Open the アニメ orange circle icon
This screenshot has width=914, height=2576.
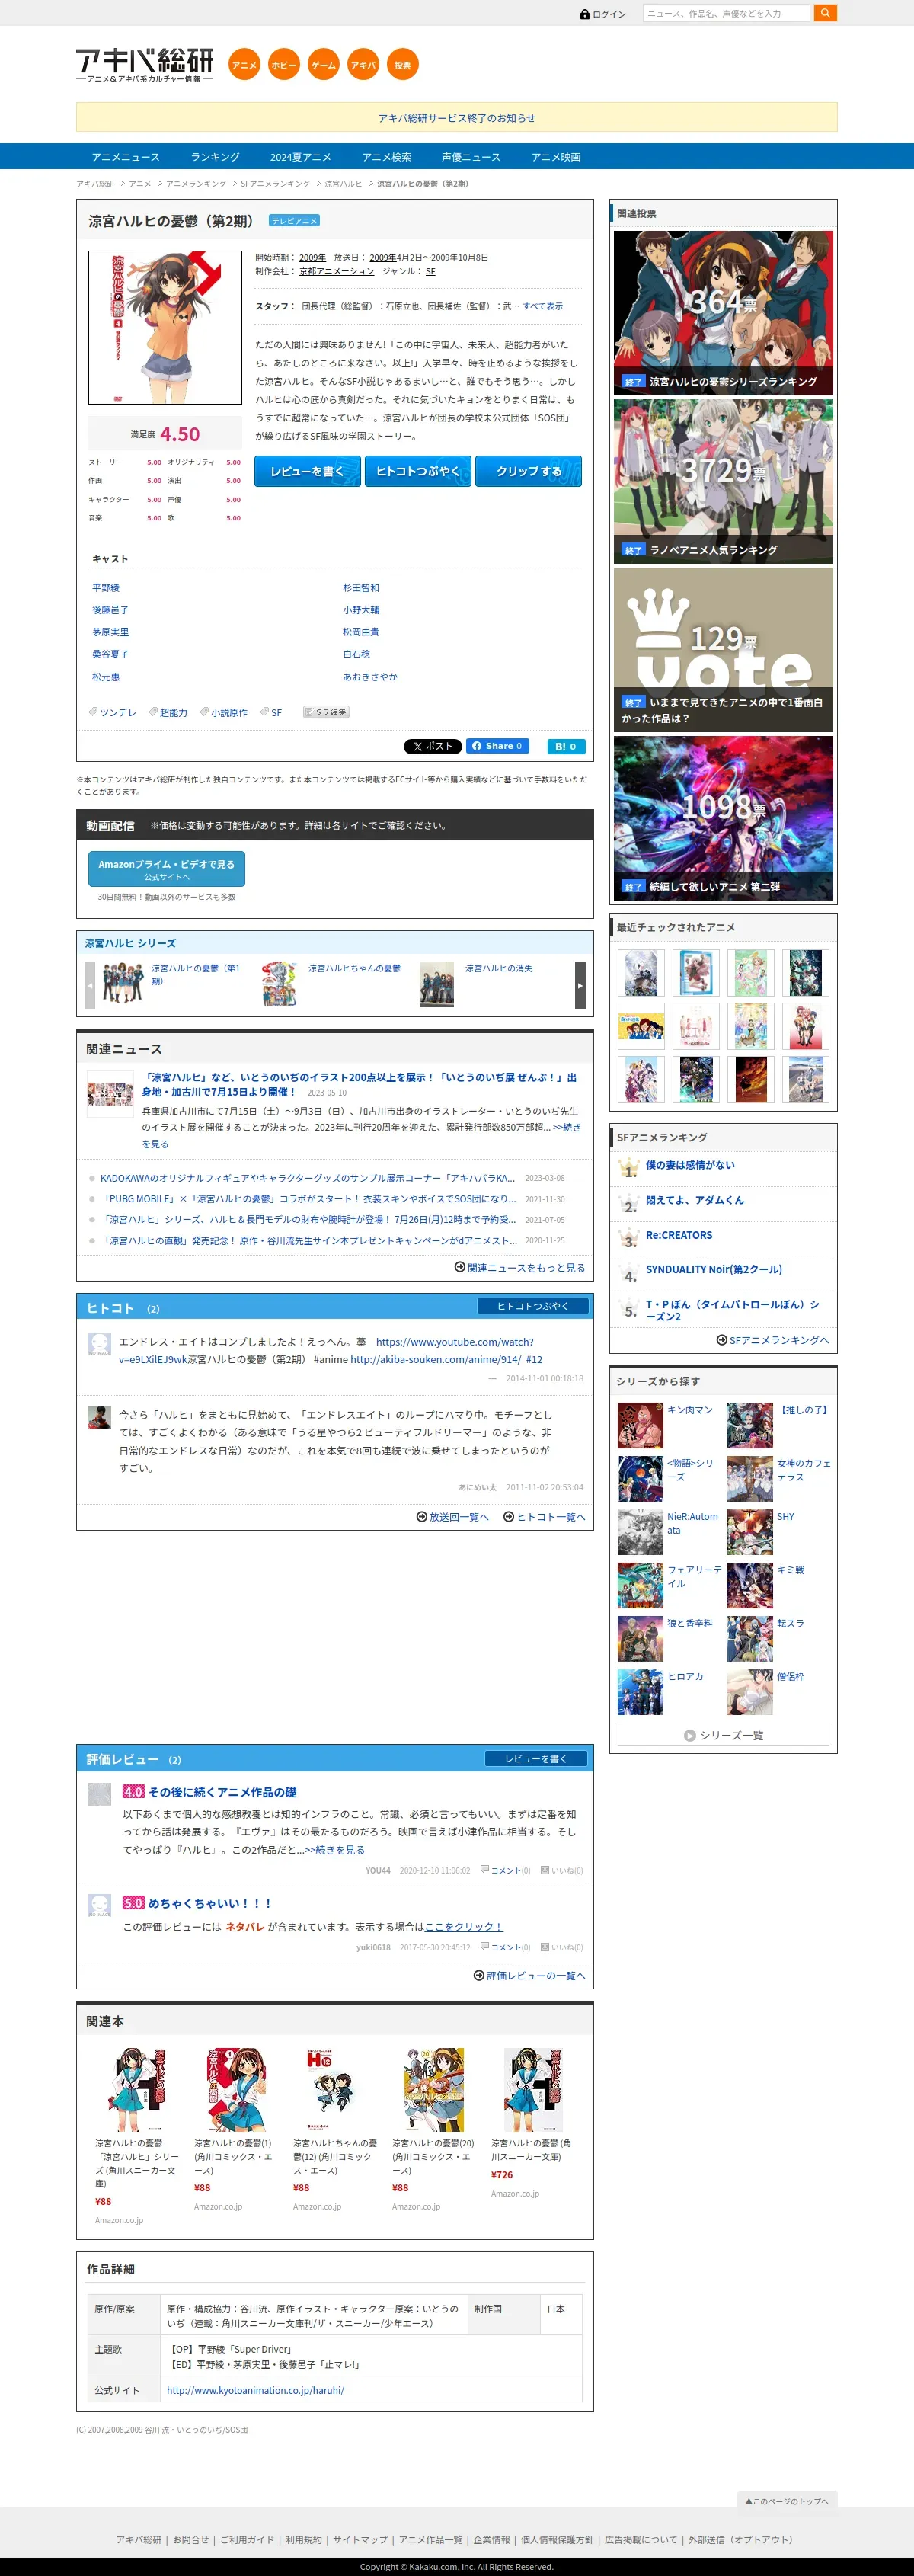(244, 65)
